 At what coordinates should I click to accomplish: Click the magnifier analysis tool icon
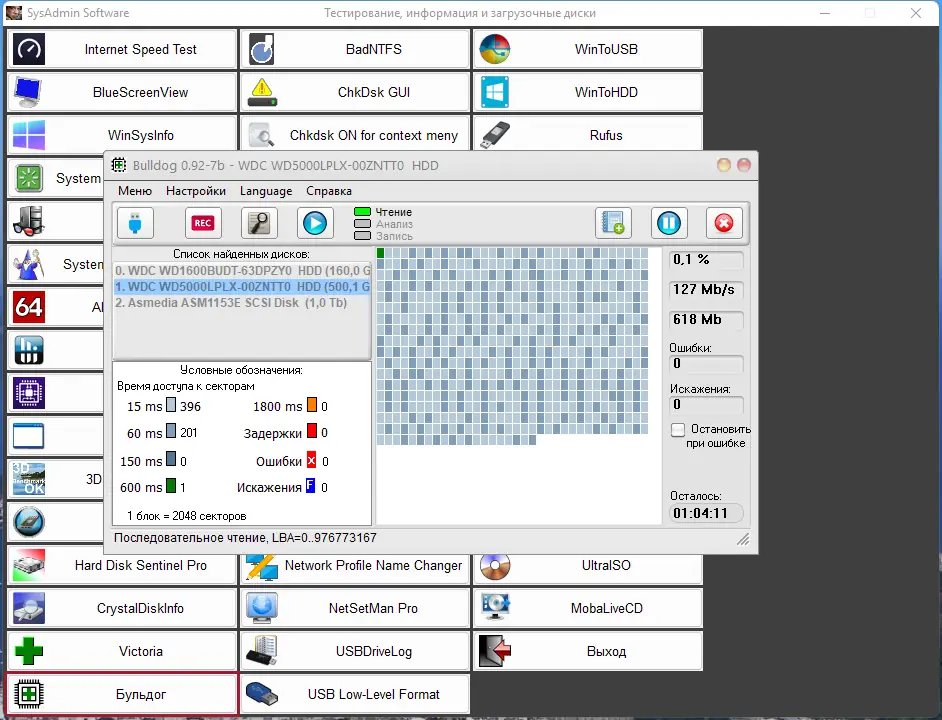pyautogui.click(x=259, y=223)
